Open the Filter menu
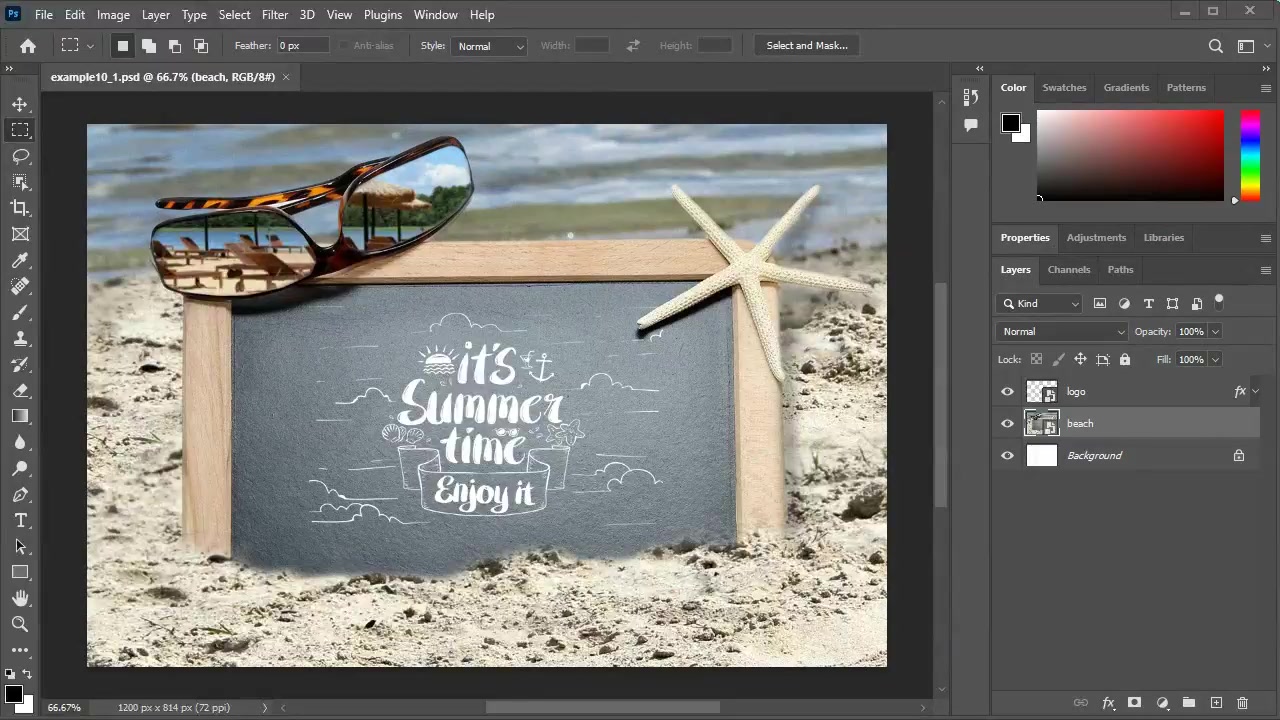The image size is (1280, 720). [x=274, y=15]
